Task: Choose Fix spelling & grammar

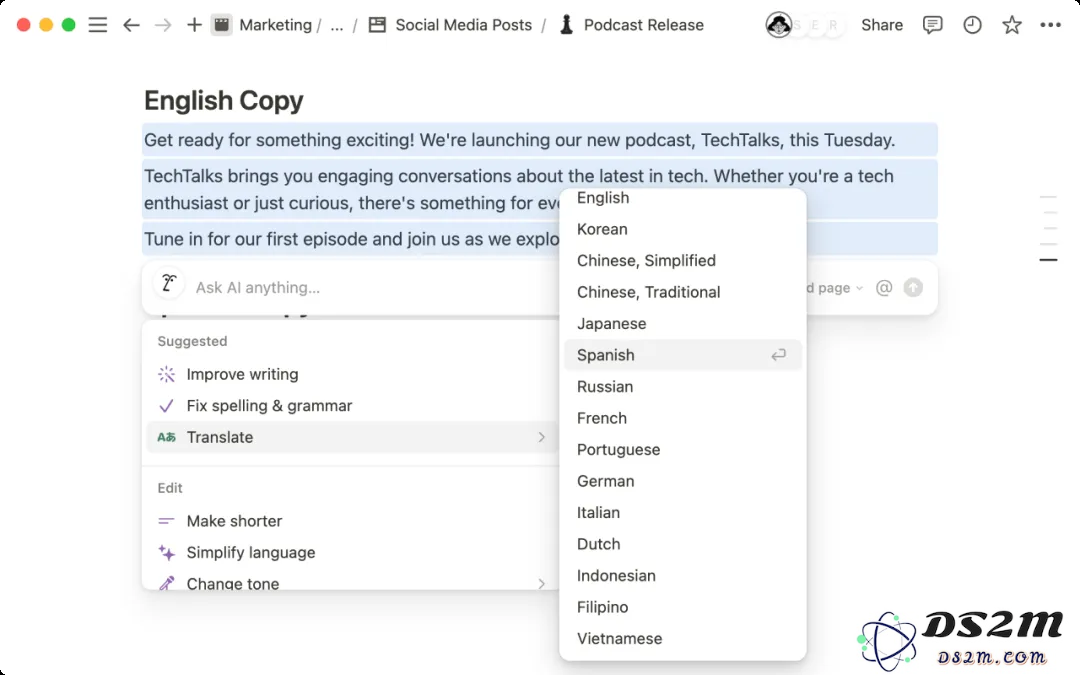Action: pos(352,406)
